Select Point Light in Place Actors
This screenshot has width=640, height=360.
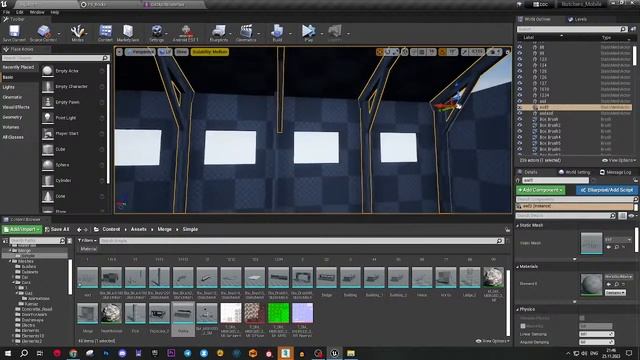pos(66,118)
